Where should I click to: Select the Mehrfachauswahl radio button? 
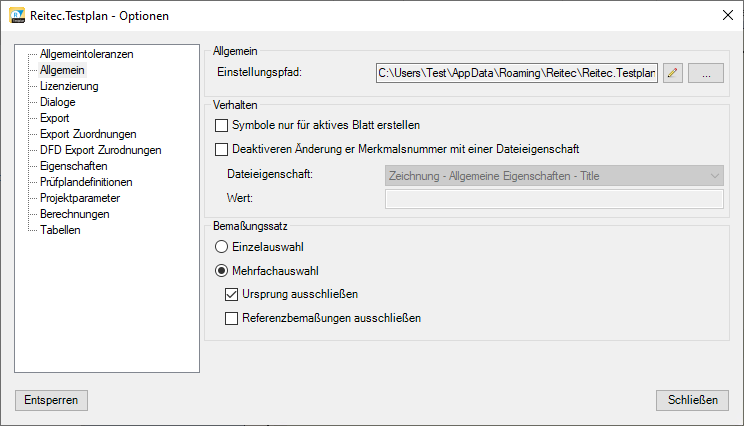coord(222,271)
